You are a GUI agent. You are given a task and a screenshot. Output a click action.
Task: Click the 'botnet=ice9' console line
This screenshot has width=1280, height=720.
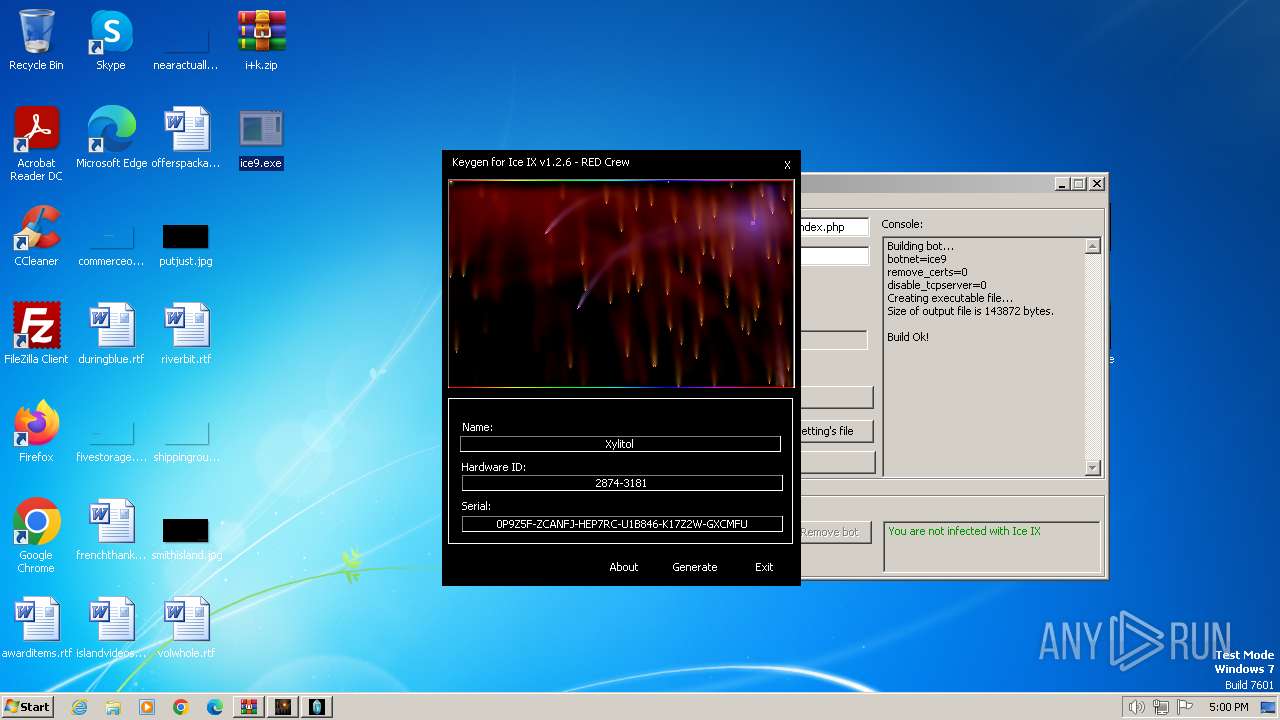pyautogui.click(x=917, y=259)
